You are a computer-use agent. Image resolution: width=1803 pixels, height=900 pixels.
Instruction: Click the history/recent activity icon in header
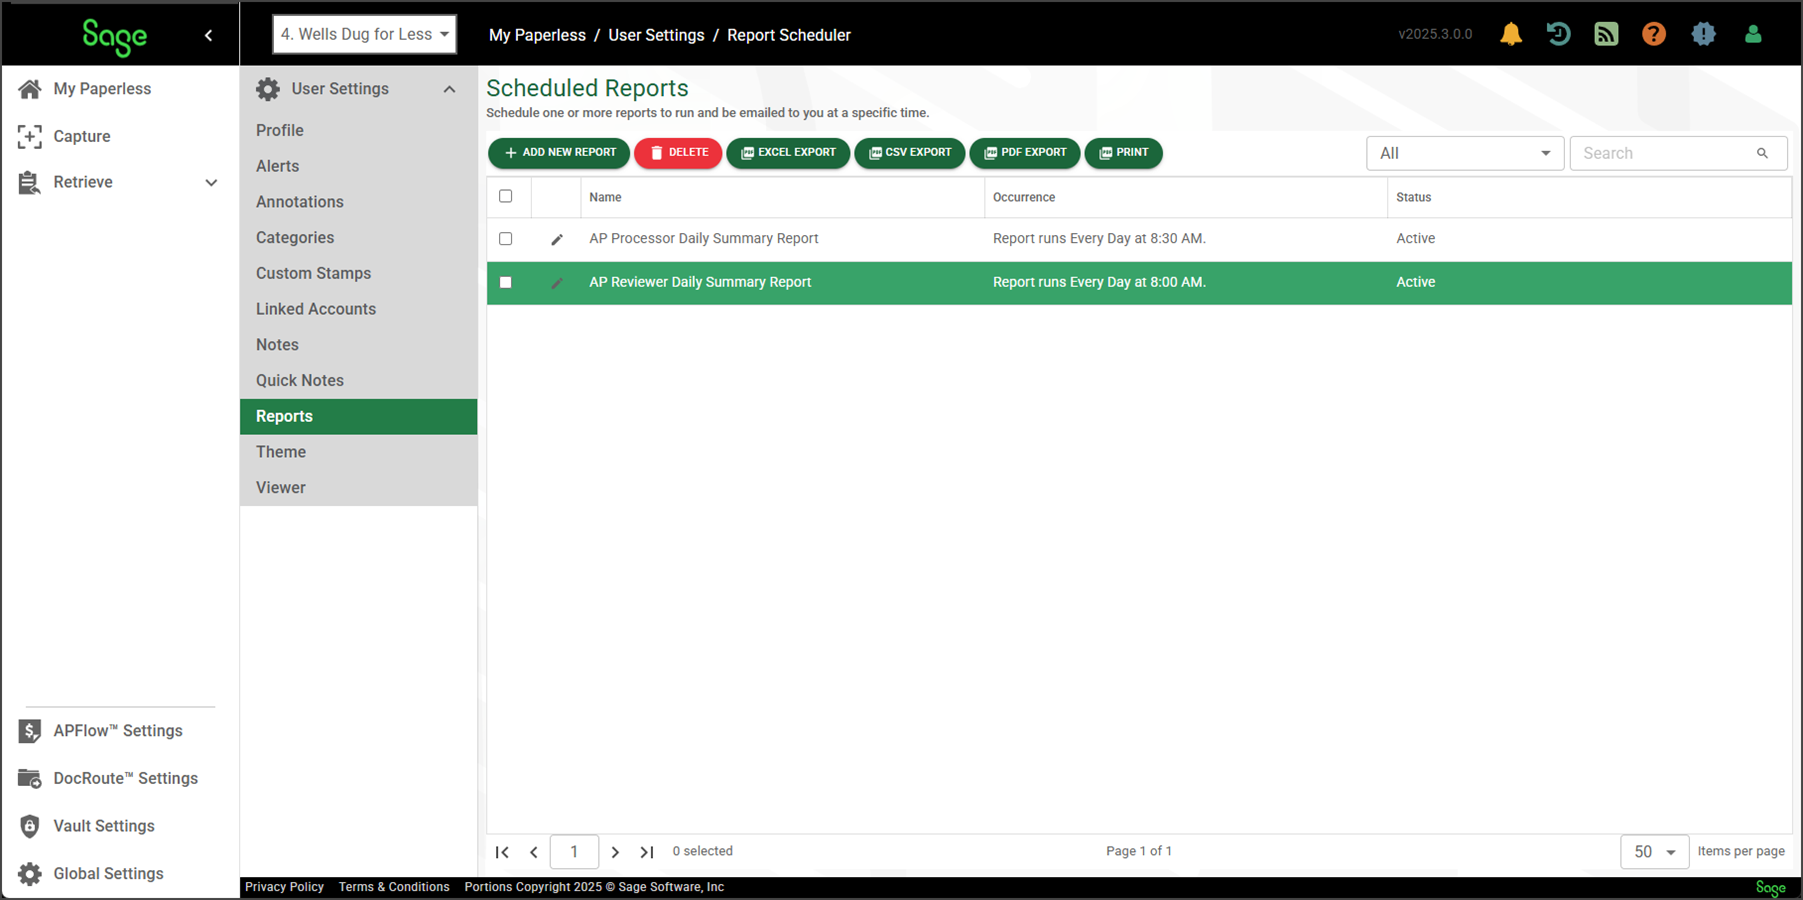tap(1558, 33)
